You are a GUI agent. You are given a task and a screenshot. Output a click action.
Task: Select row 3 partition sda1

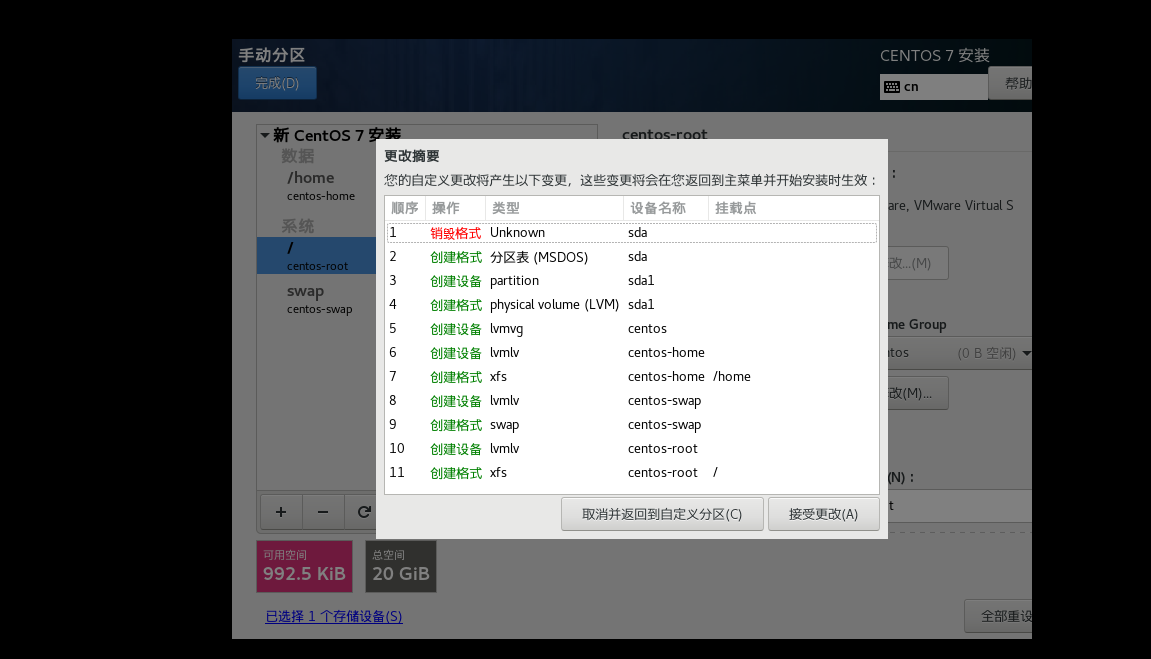click(631, 280)
